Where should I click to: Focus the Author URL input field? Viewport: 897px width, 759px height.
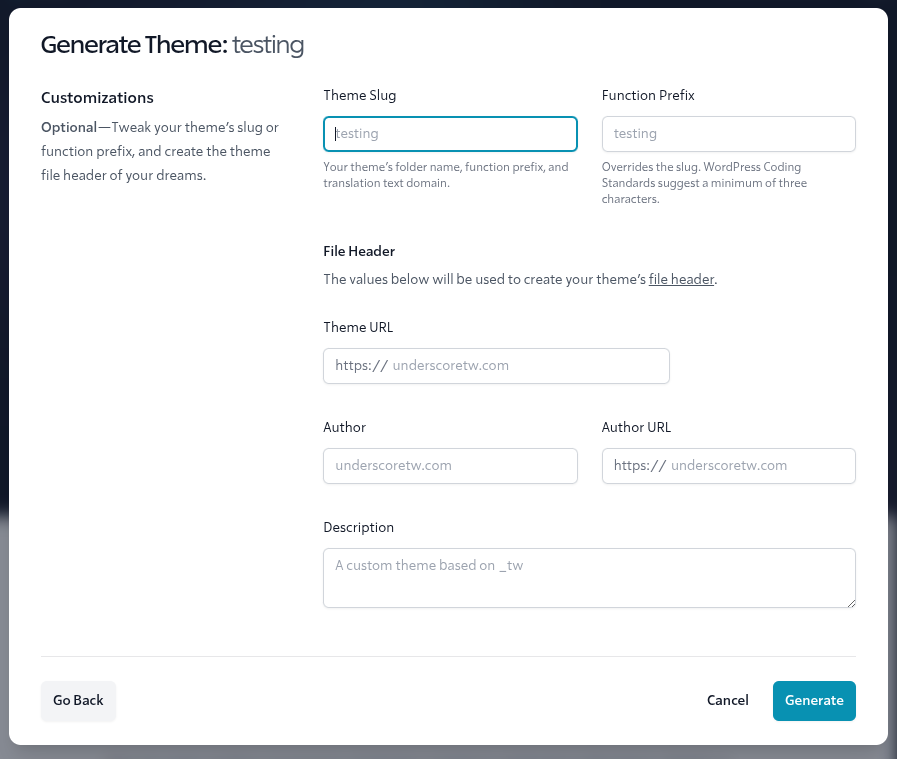pos(760,466)
